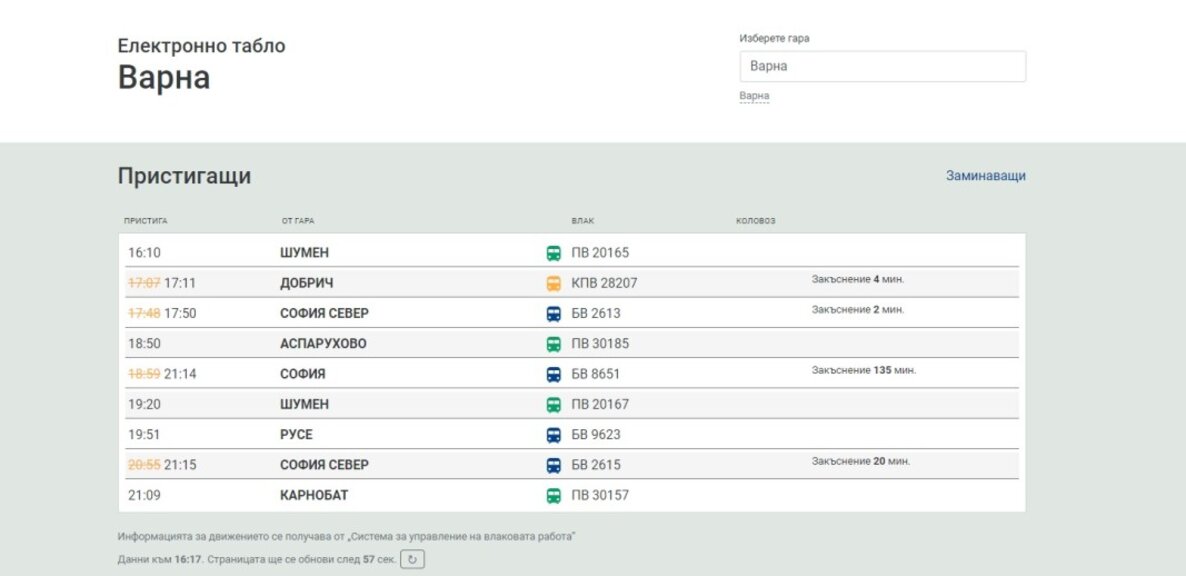
Task: Click the 4 min delay notice
Action: pos(858,280)
